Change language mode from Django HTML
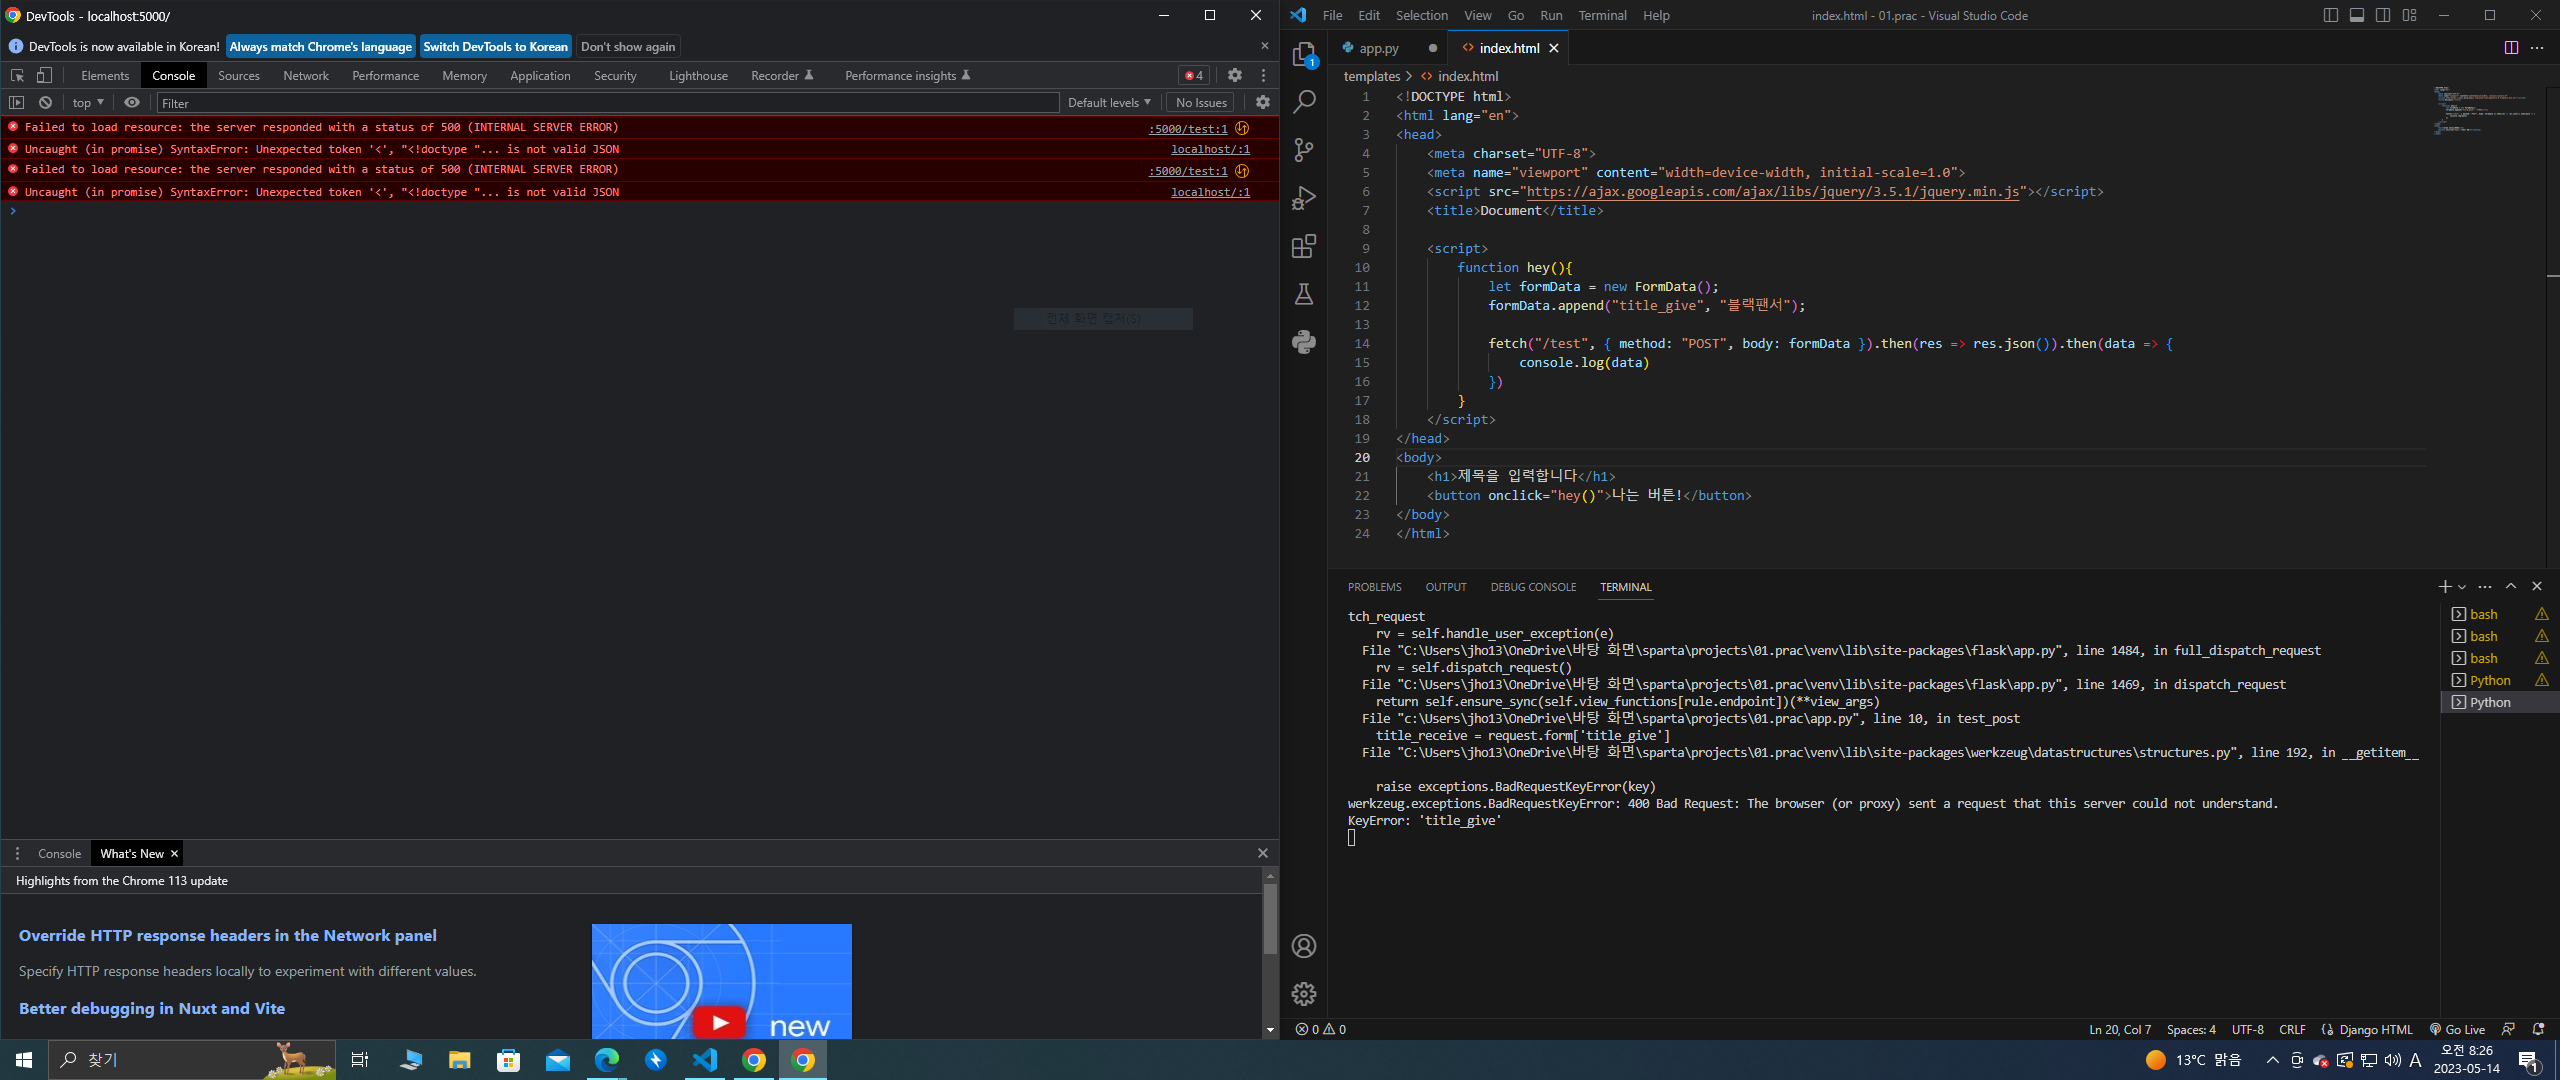The width and height of the screenshot is (2560, 1080). [2376, 1029]
